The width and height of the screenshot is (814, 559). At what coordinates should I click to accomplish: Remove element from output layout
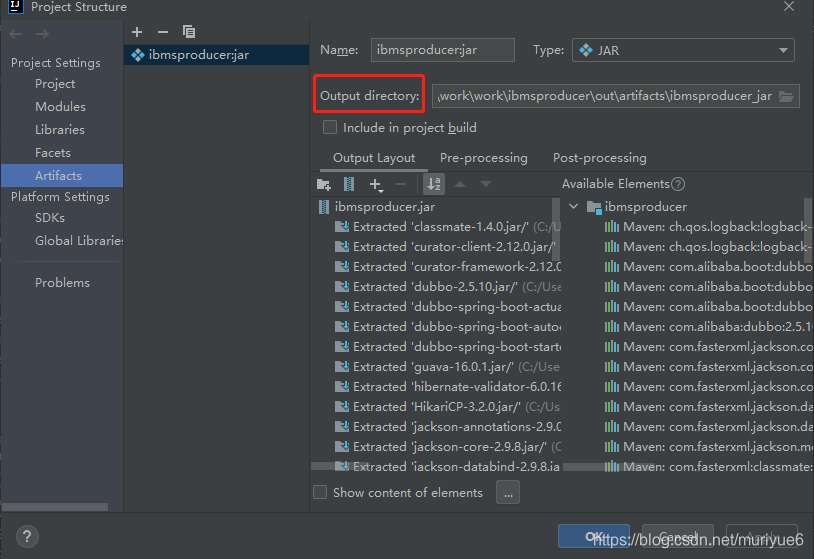tap(401, 184)
